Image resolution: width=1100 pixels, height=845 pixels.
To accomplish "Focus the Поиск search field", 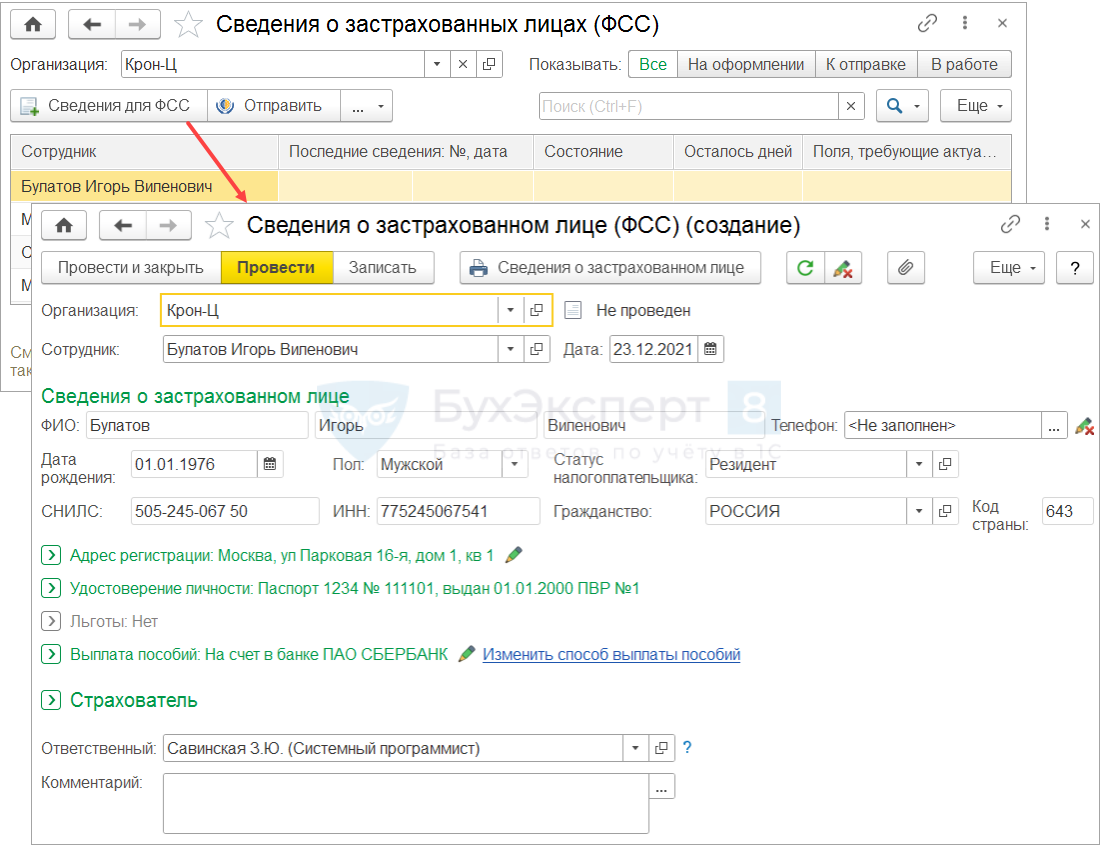I will point(688,106).
